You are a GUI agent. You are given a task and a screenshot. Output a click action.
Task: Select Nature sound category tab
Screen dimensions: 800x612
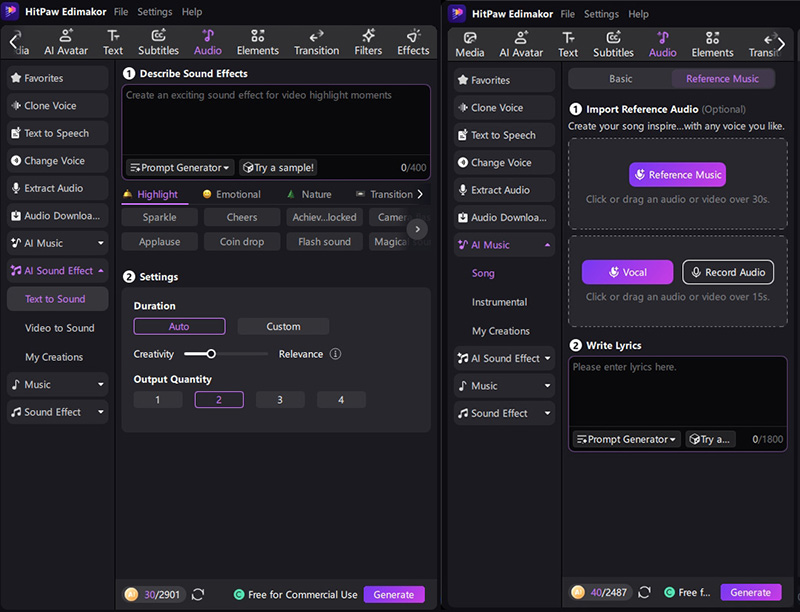pos(309,194)
